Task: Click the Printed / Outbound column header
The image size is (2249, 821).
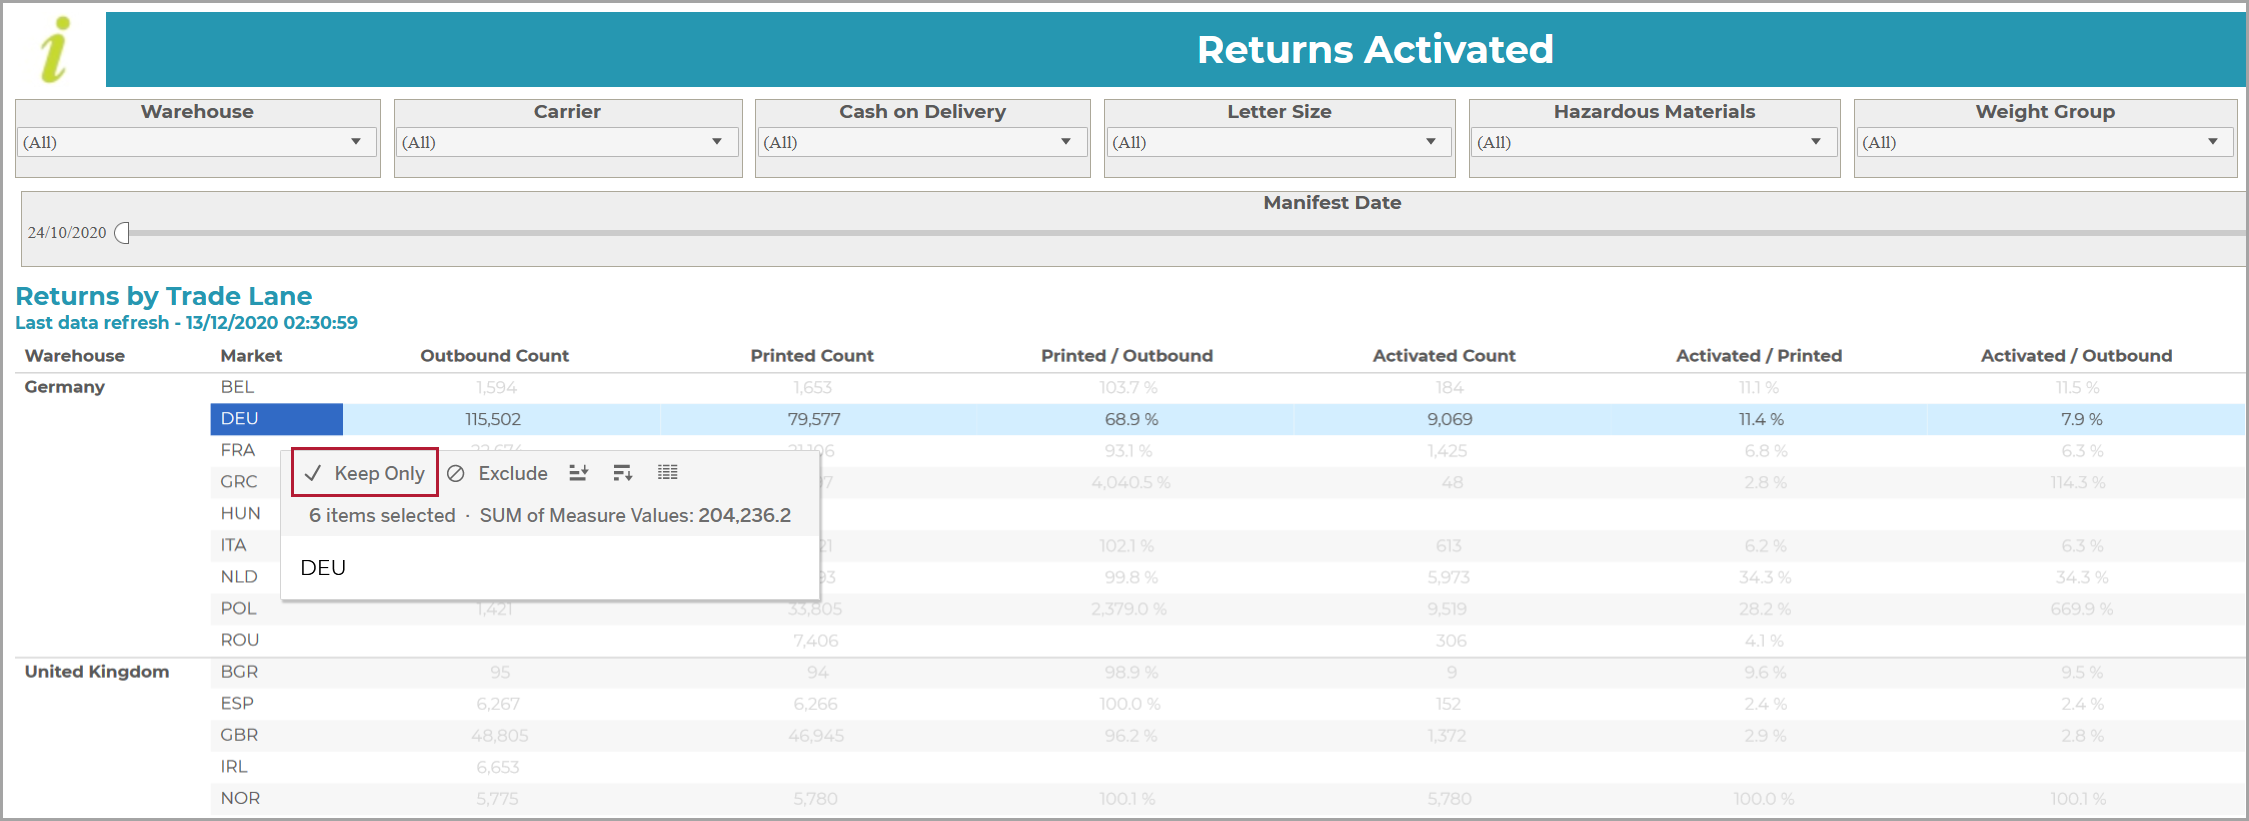Action: tap(1127, 356)
